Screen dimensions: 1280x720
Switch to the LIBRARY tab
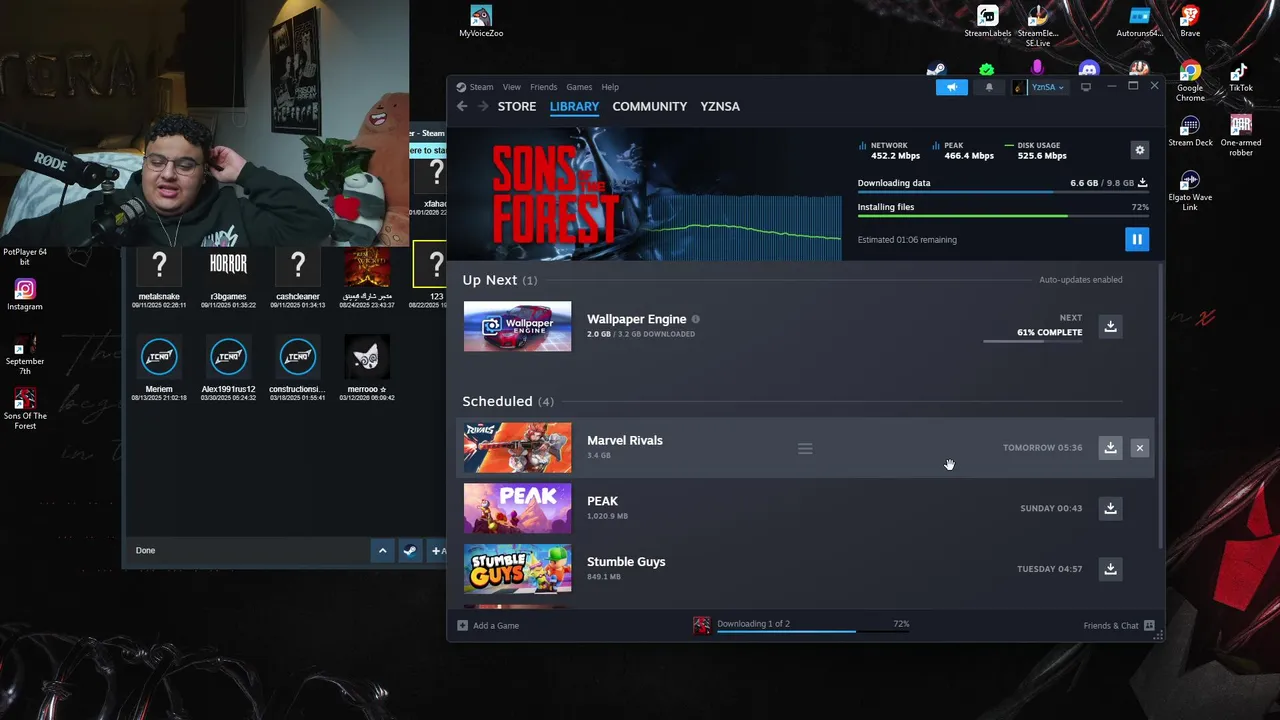click(x=574, y=106)
